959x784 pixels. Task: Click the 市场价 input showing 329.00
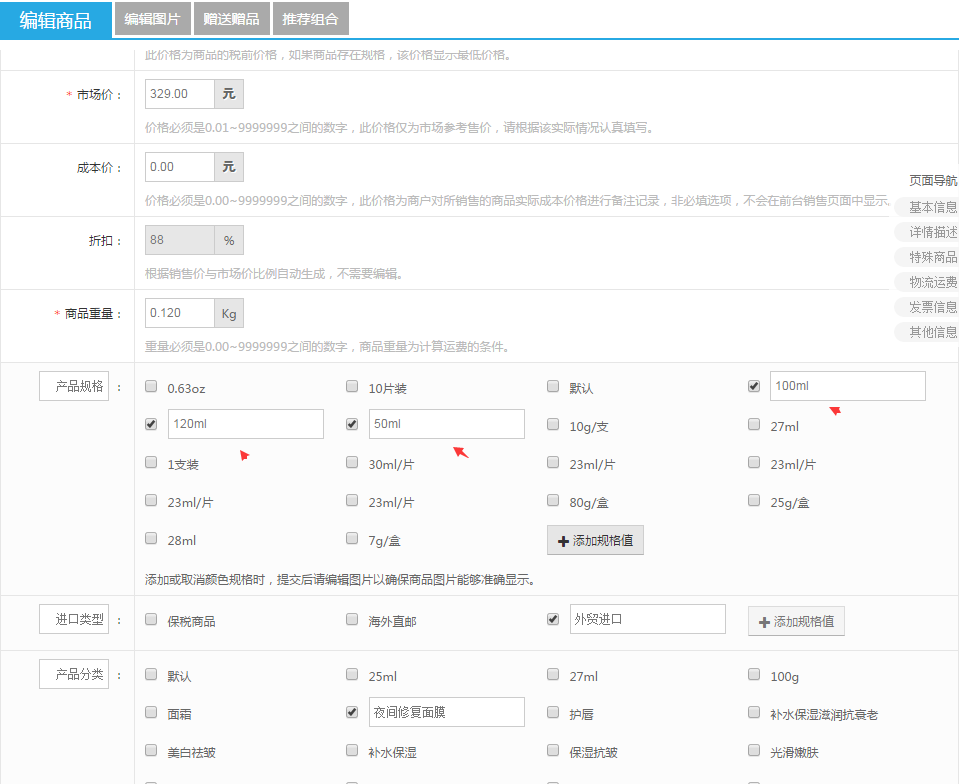[180, 94]
